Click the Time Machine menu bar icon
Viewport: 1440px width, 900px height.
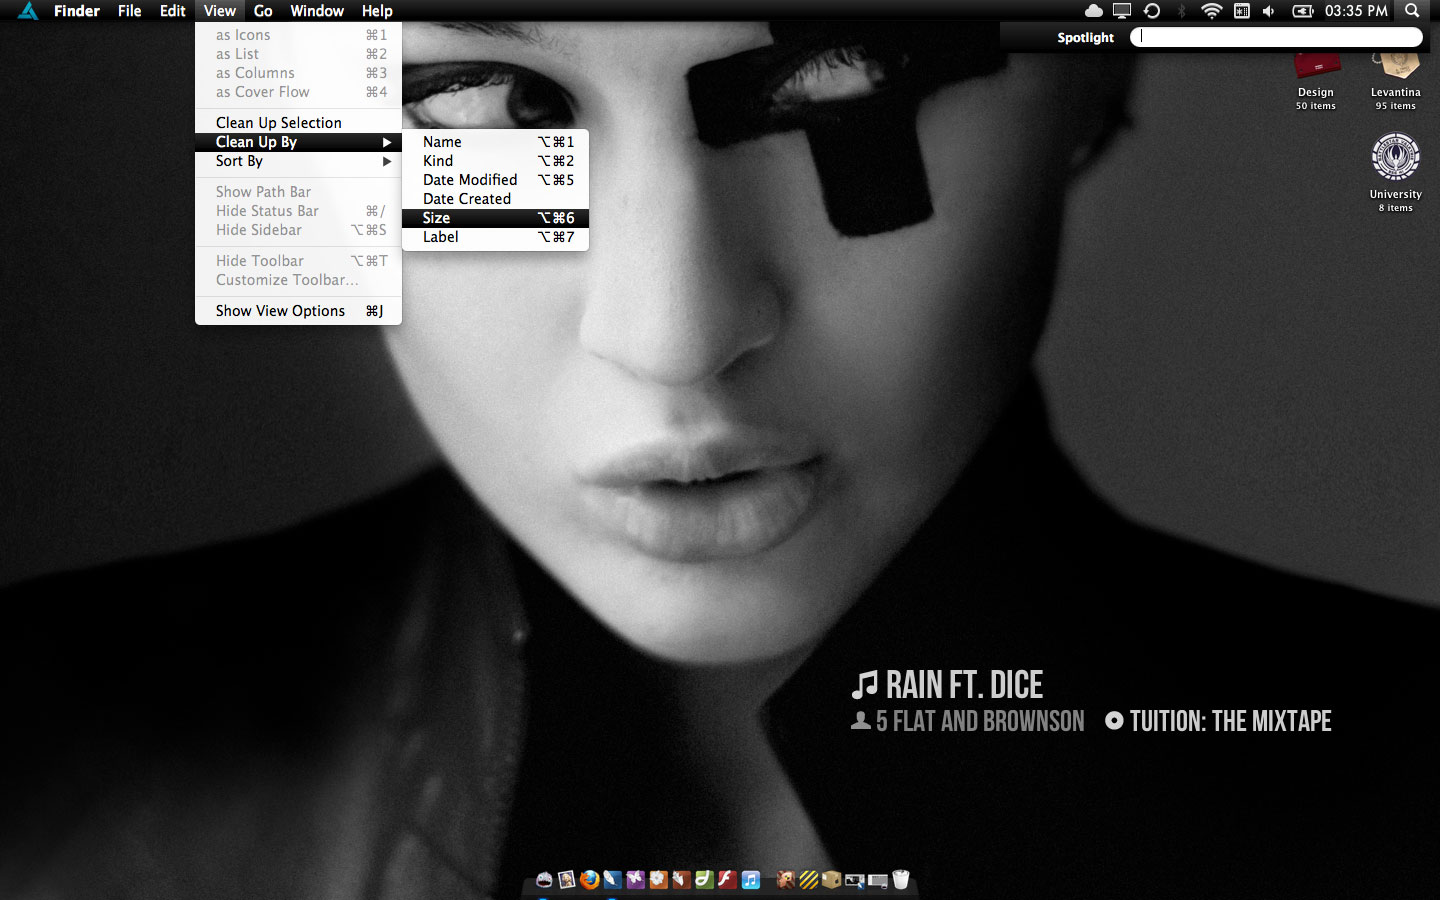[1152, 11]
